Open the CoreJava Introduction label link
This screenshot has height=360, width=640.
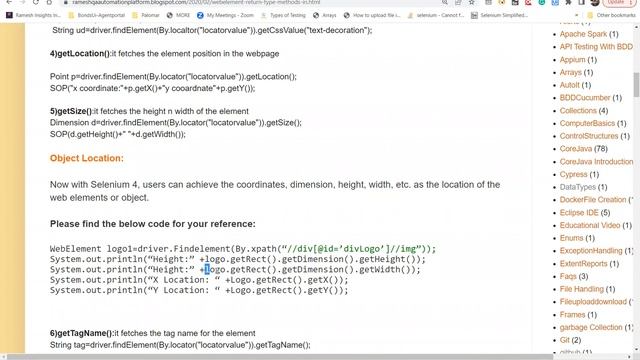pos(596,162)
